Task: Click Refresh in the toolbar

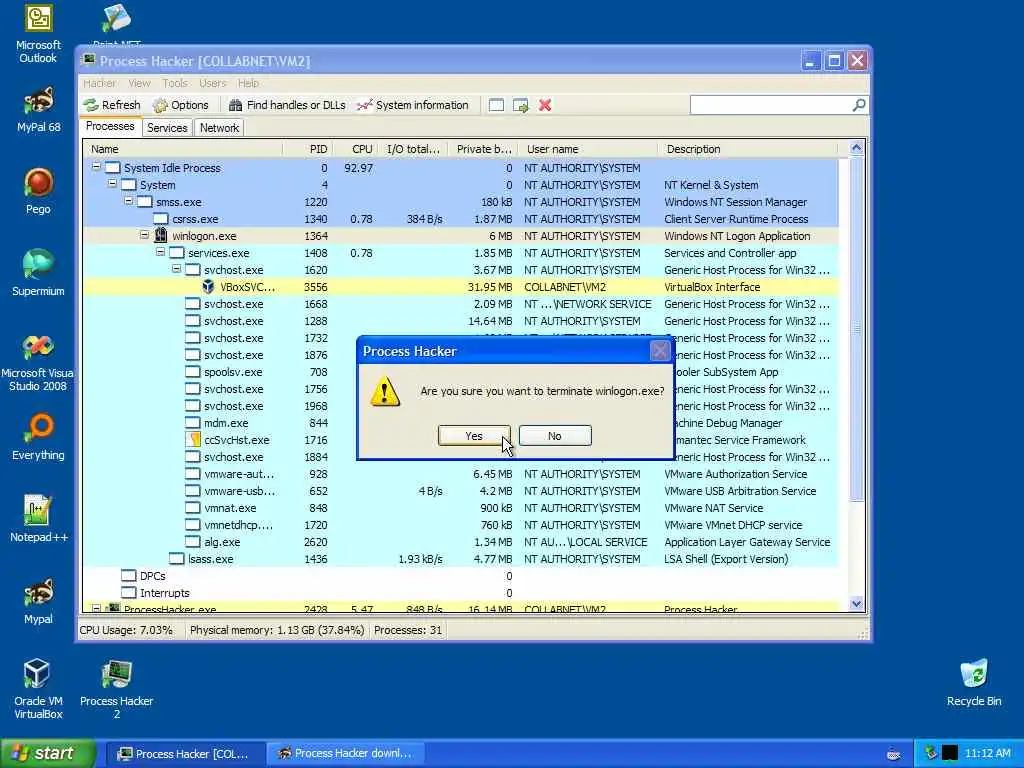Action: (112, 105)
